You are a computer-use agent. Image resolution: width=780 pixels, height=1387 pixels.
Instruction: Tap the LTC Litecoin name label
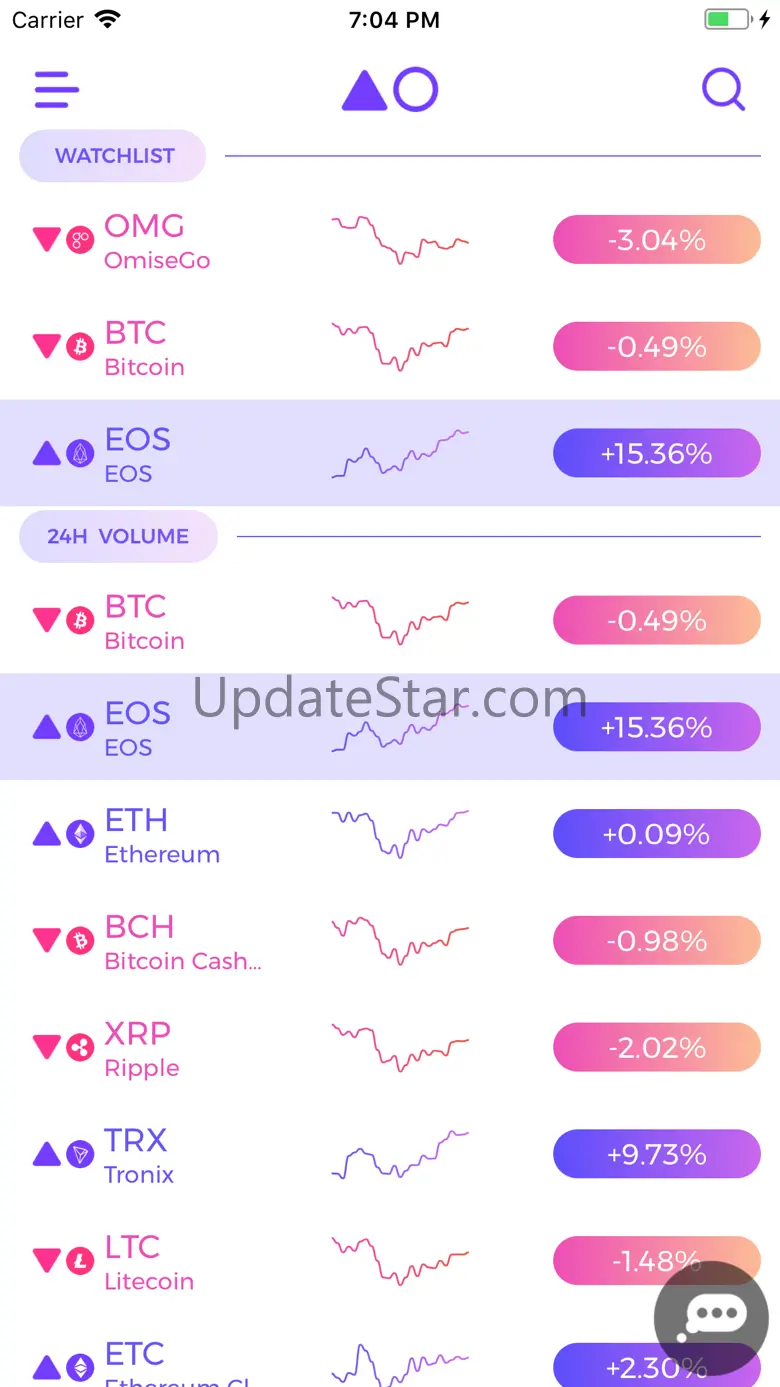148,1262
